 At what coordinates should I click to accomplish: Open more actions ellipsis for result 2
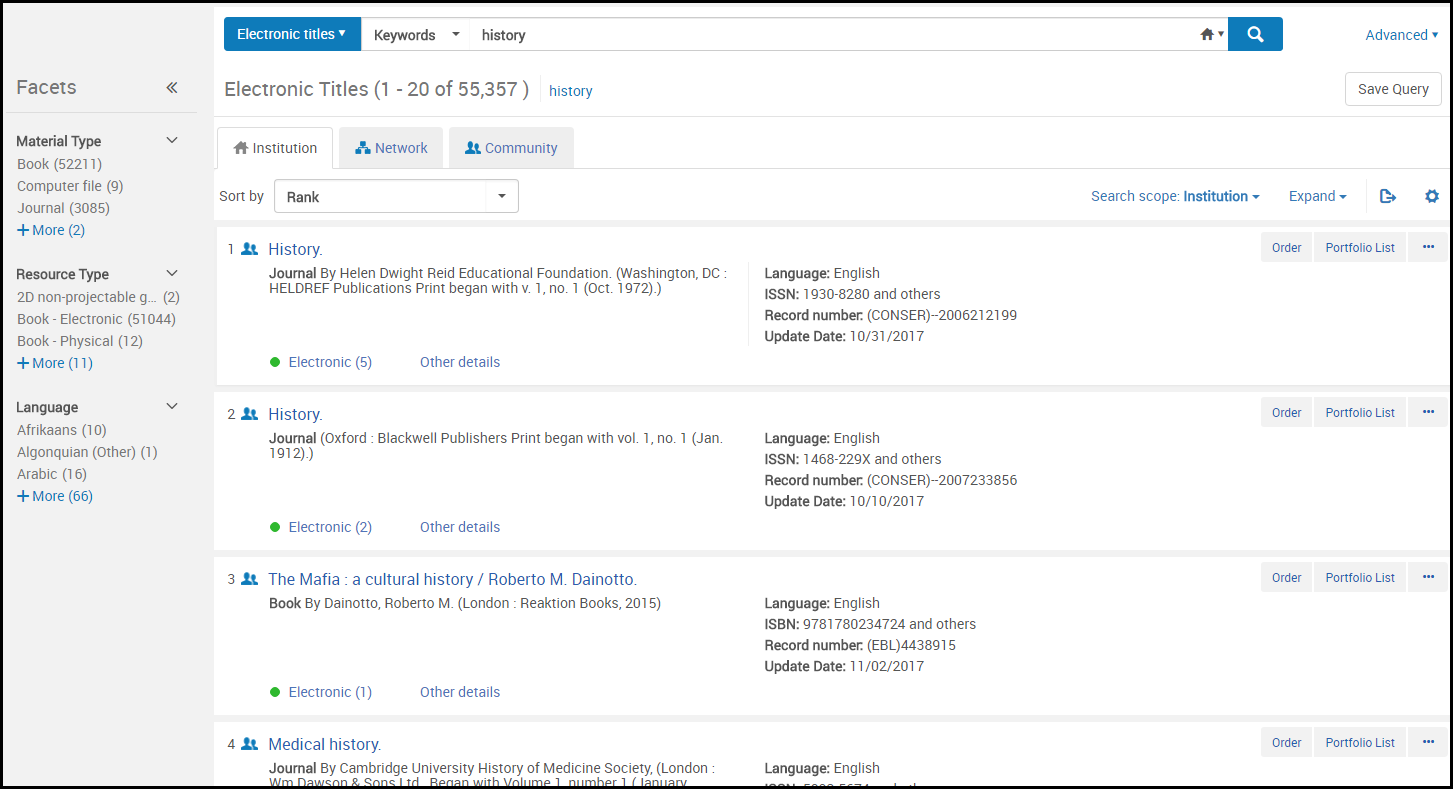coord(1428,412)
